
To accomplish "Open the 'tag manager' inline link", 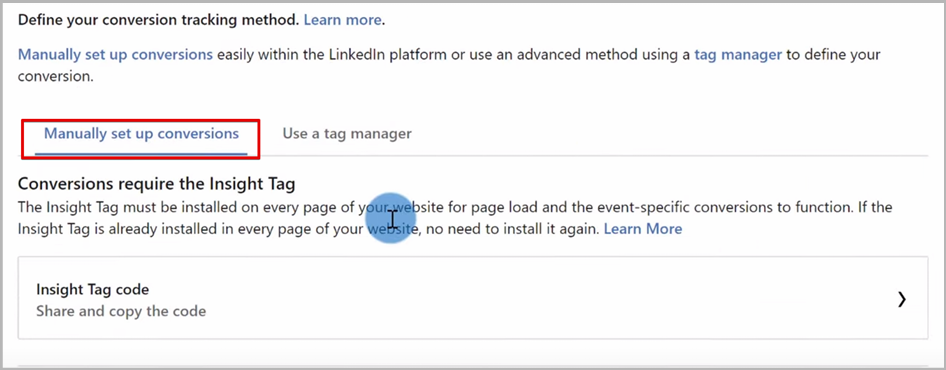I will click(738, 55).
